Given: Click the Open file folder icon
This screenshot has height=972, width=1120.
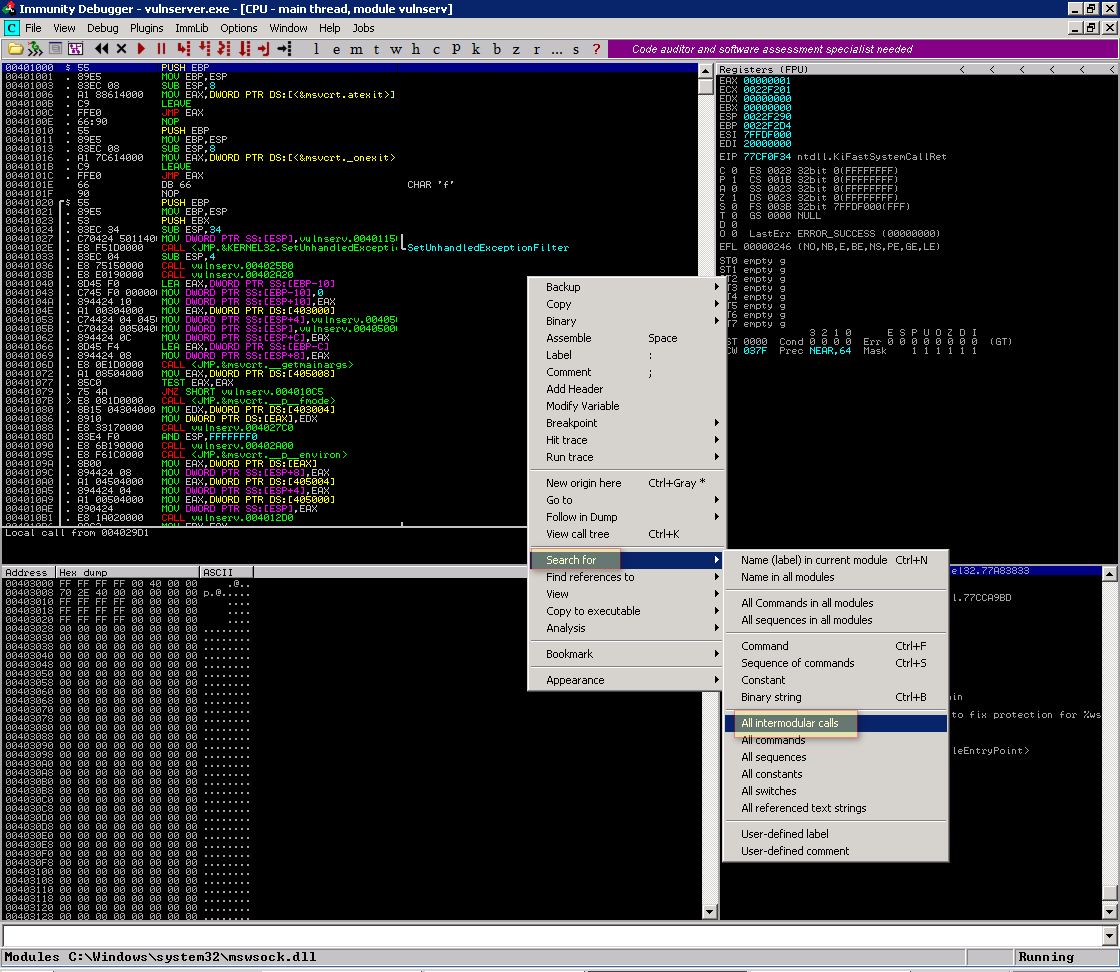Looking at the screenshot, I should click(x=15, y=49).
